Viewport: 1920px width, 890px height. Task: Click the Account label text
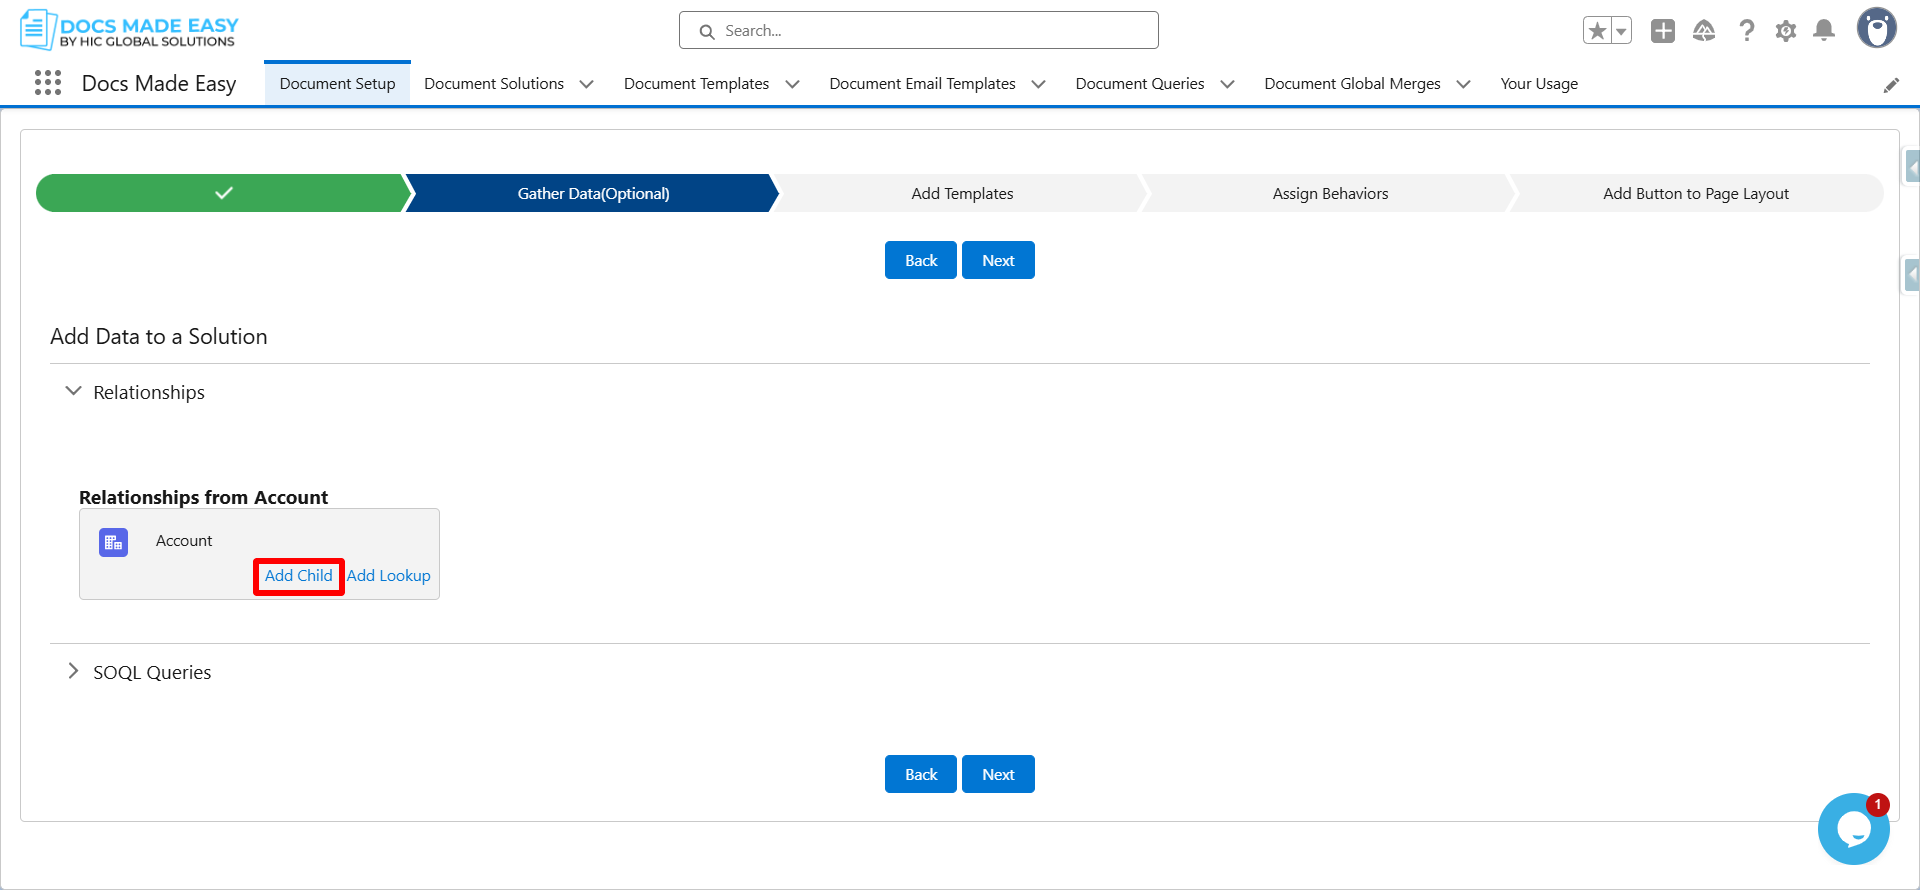(184, 541)
